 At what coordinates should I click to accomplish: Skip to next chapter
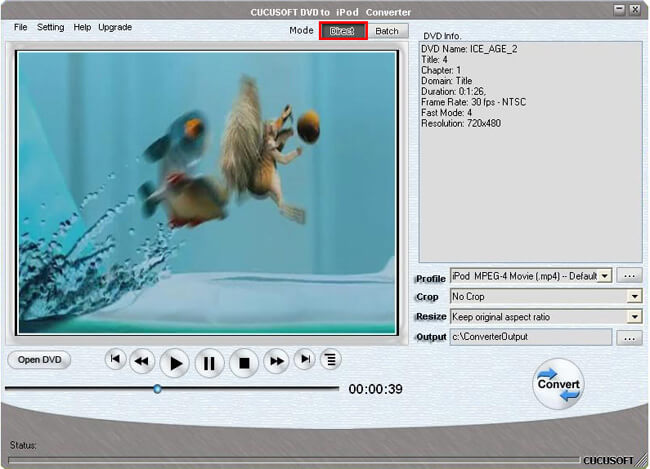pos(304,360)
